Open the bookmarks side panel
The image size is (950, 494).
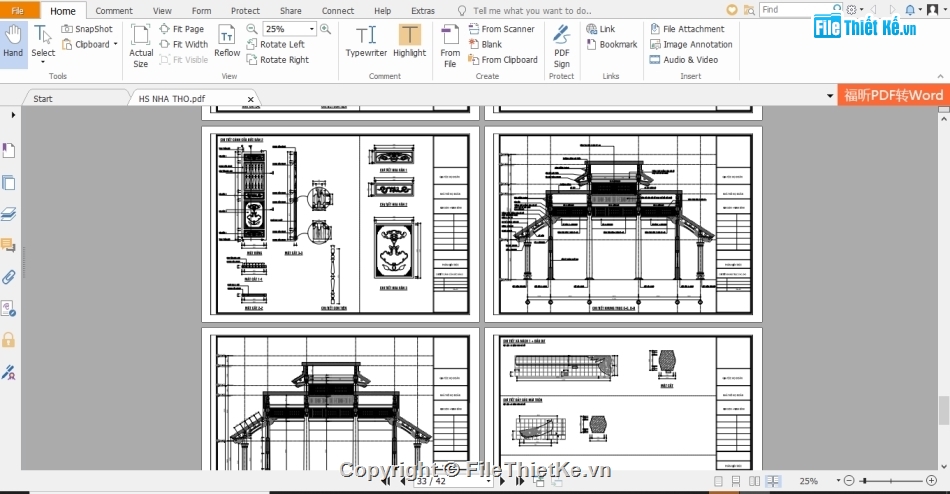(8, 150)
